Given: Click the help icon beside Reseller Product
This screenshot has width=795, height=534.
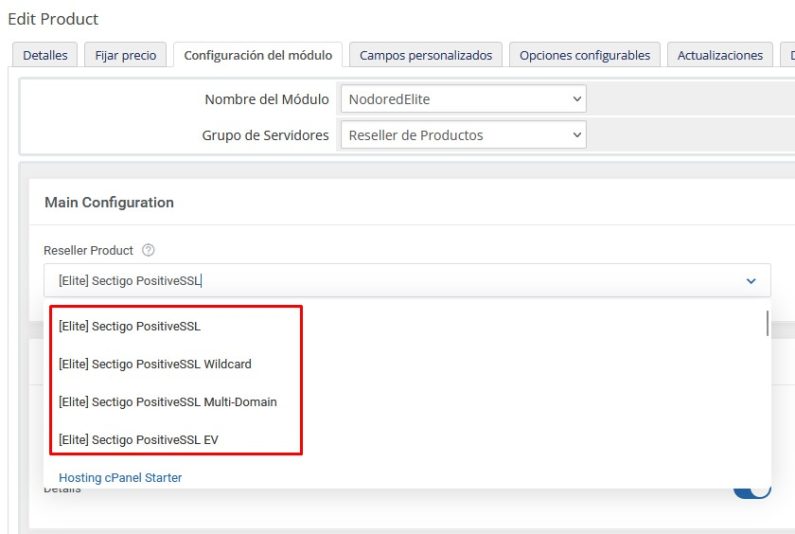Looking at the screenshot, I should tap(149, 250).
